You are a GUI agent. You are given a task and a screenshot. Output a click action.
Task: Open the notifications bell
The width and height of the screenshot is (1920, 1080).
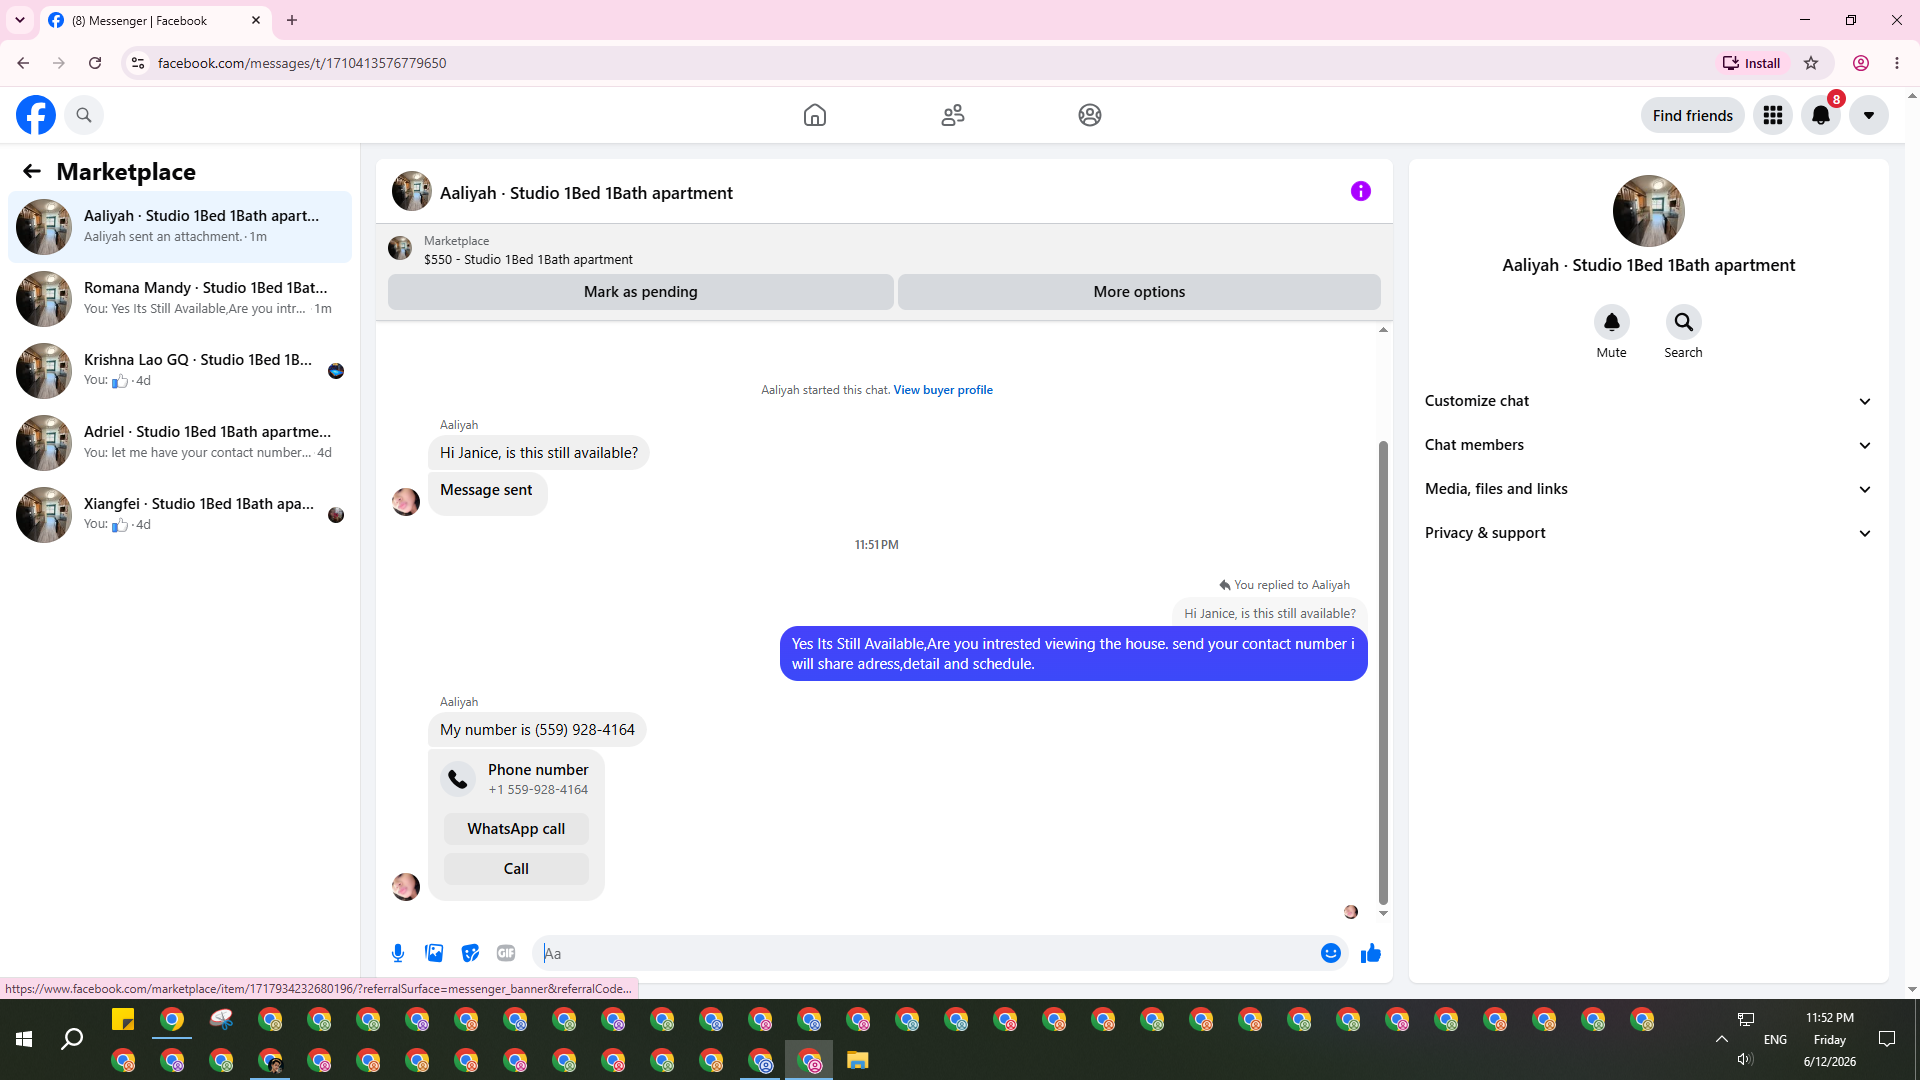point(1821,115)
